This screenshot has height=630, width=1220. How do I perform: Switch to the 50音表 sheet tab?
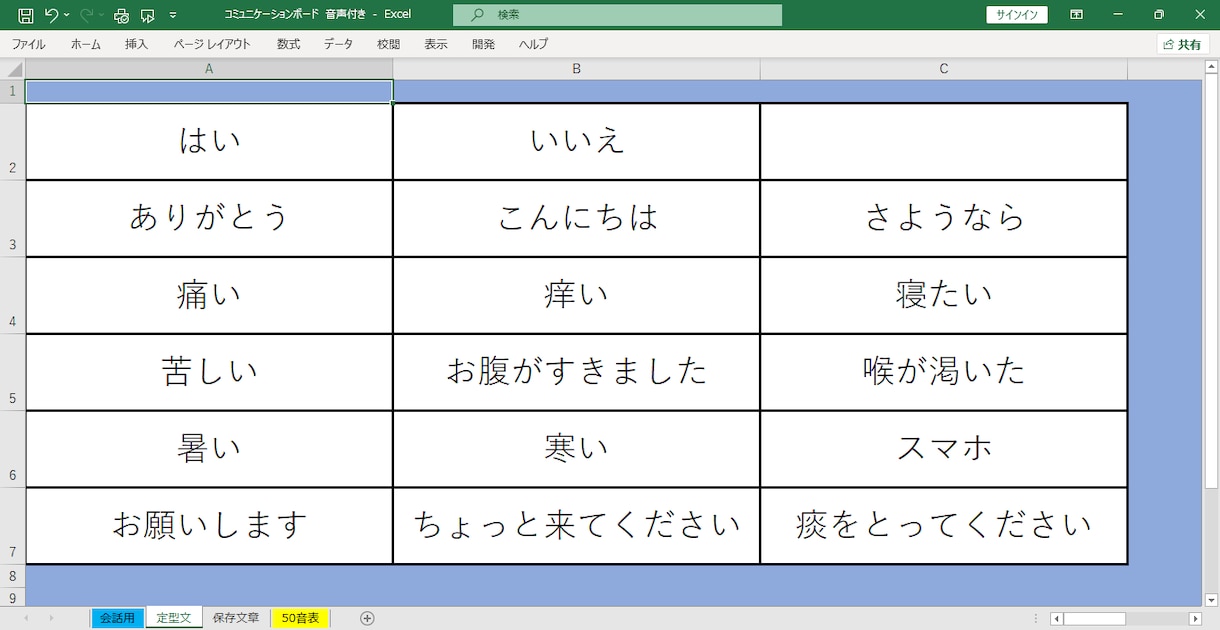pyautogui.click(x=300, y=618)
